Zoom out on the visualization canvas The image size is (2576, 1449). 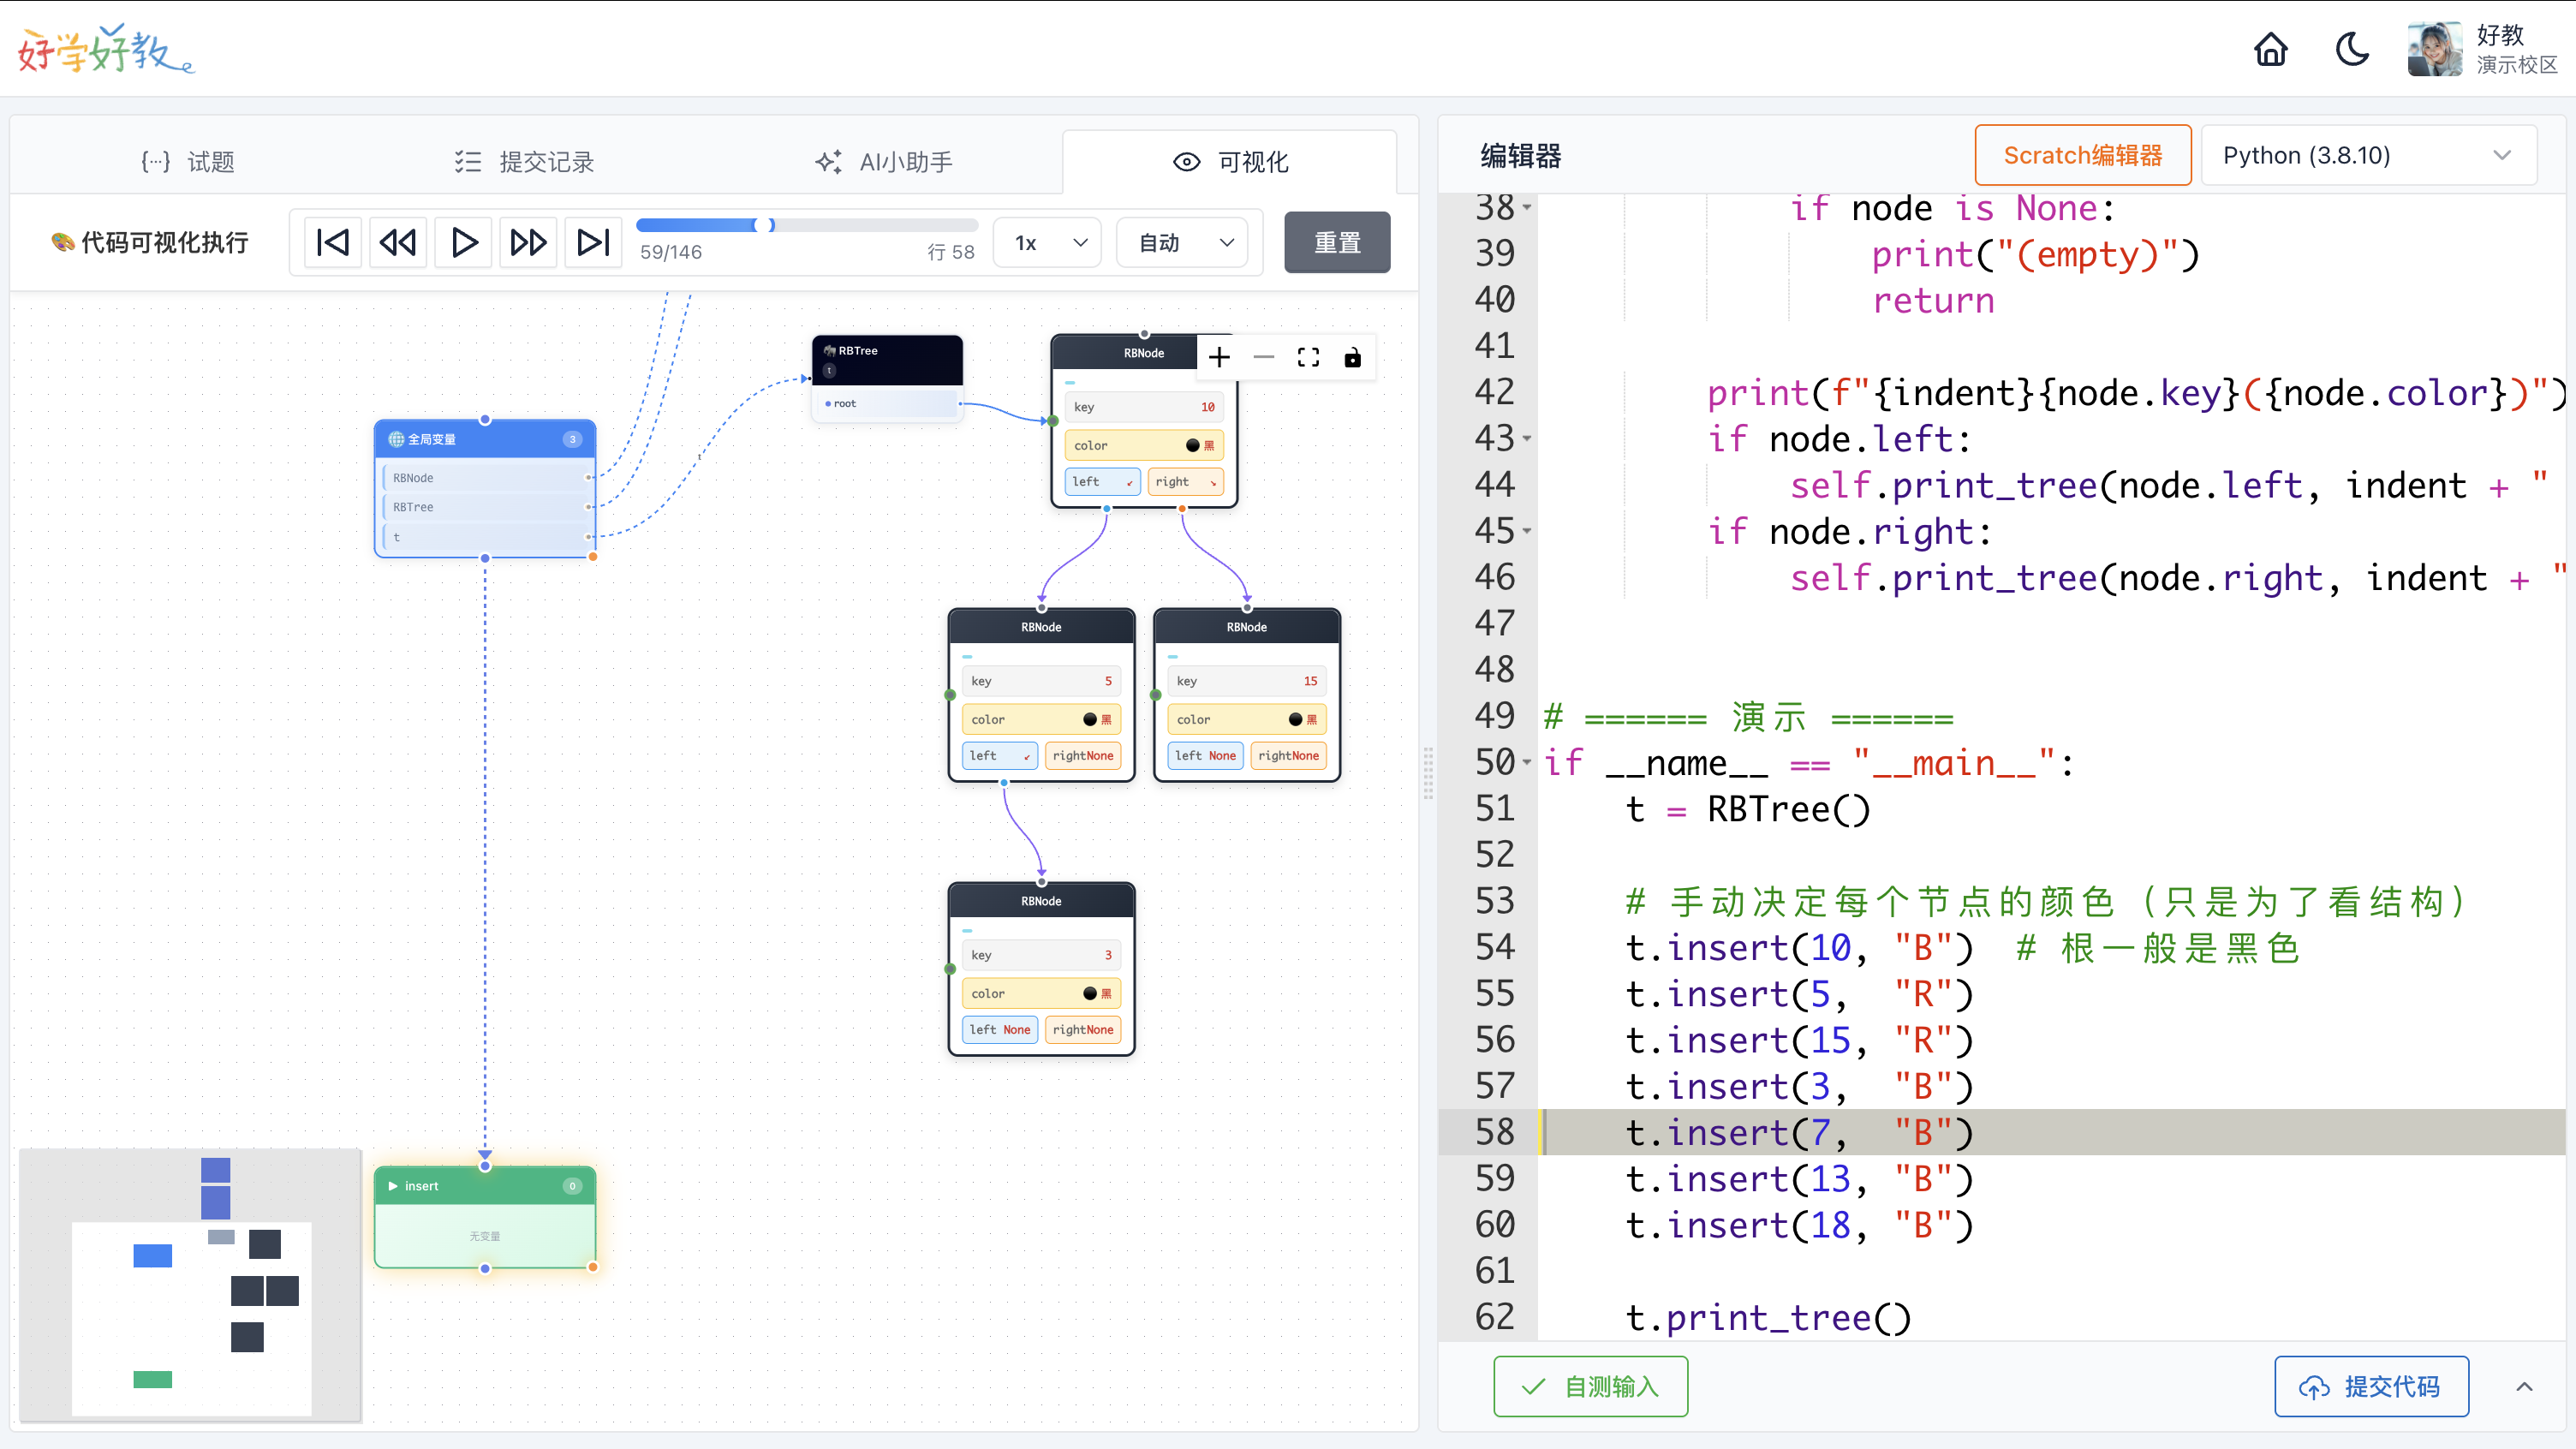[x=1264, y=358]
